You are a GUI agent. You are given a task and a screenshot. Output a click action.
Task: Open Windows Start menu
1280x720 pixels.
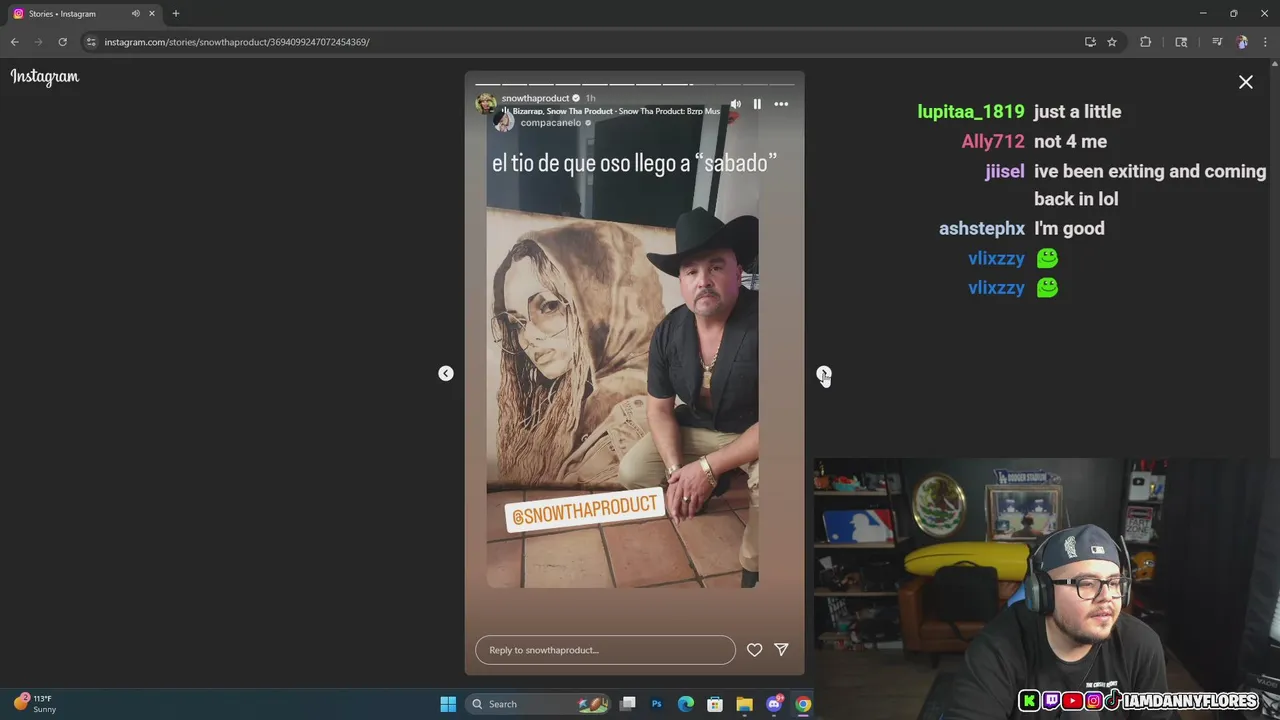(x=448, y=704)
